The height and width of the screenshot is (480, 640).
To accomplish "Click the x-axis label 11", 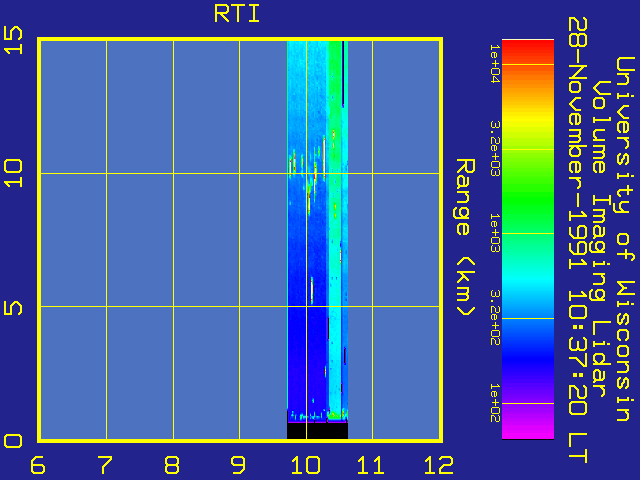I will click(x=371, y=465).
